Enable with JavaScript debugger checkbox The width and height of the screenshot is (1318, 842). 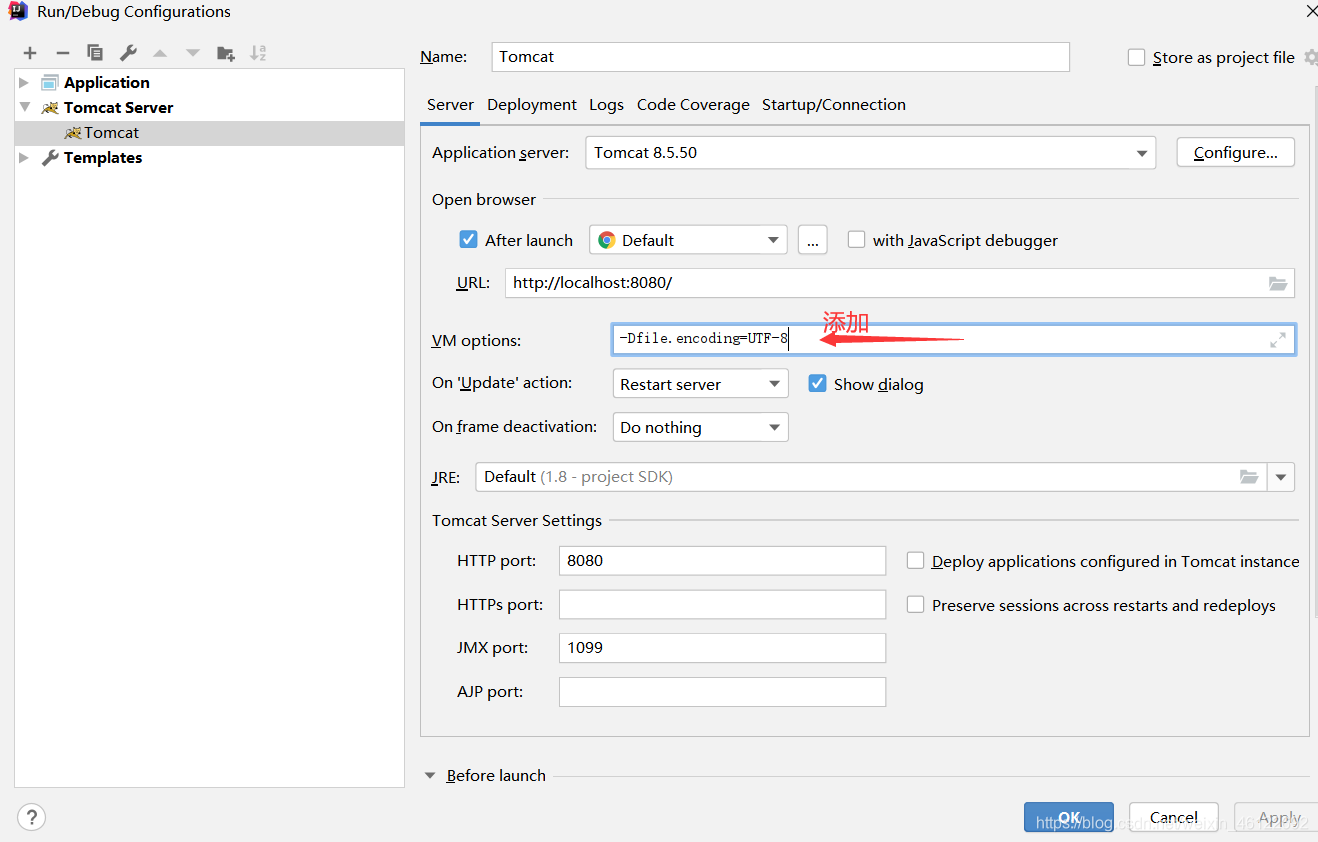pos(856,240)
